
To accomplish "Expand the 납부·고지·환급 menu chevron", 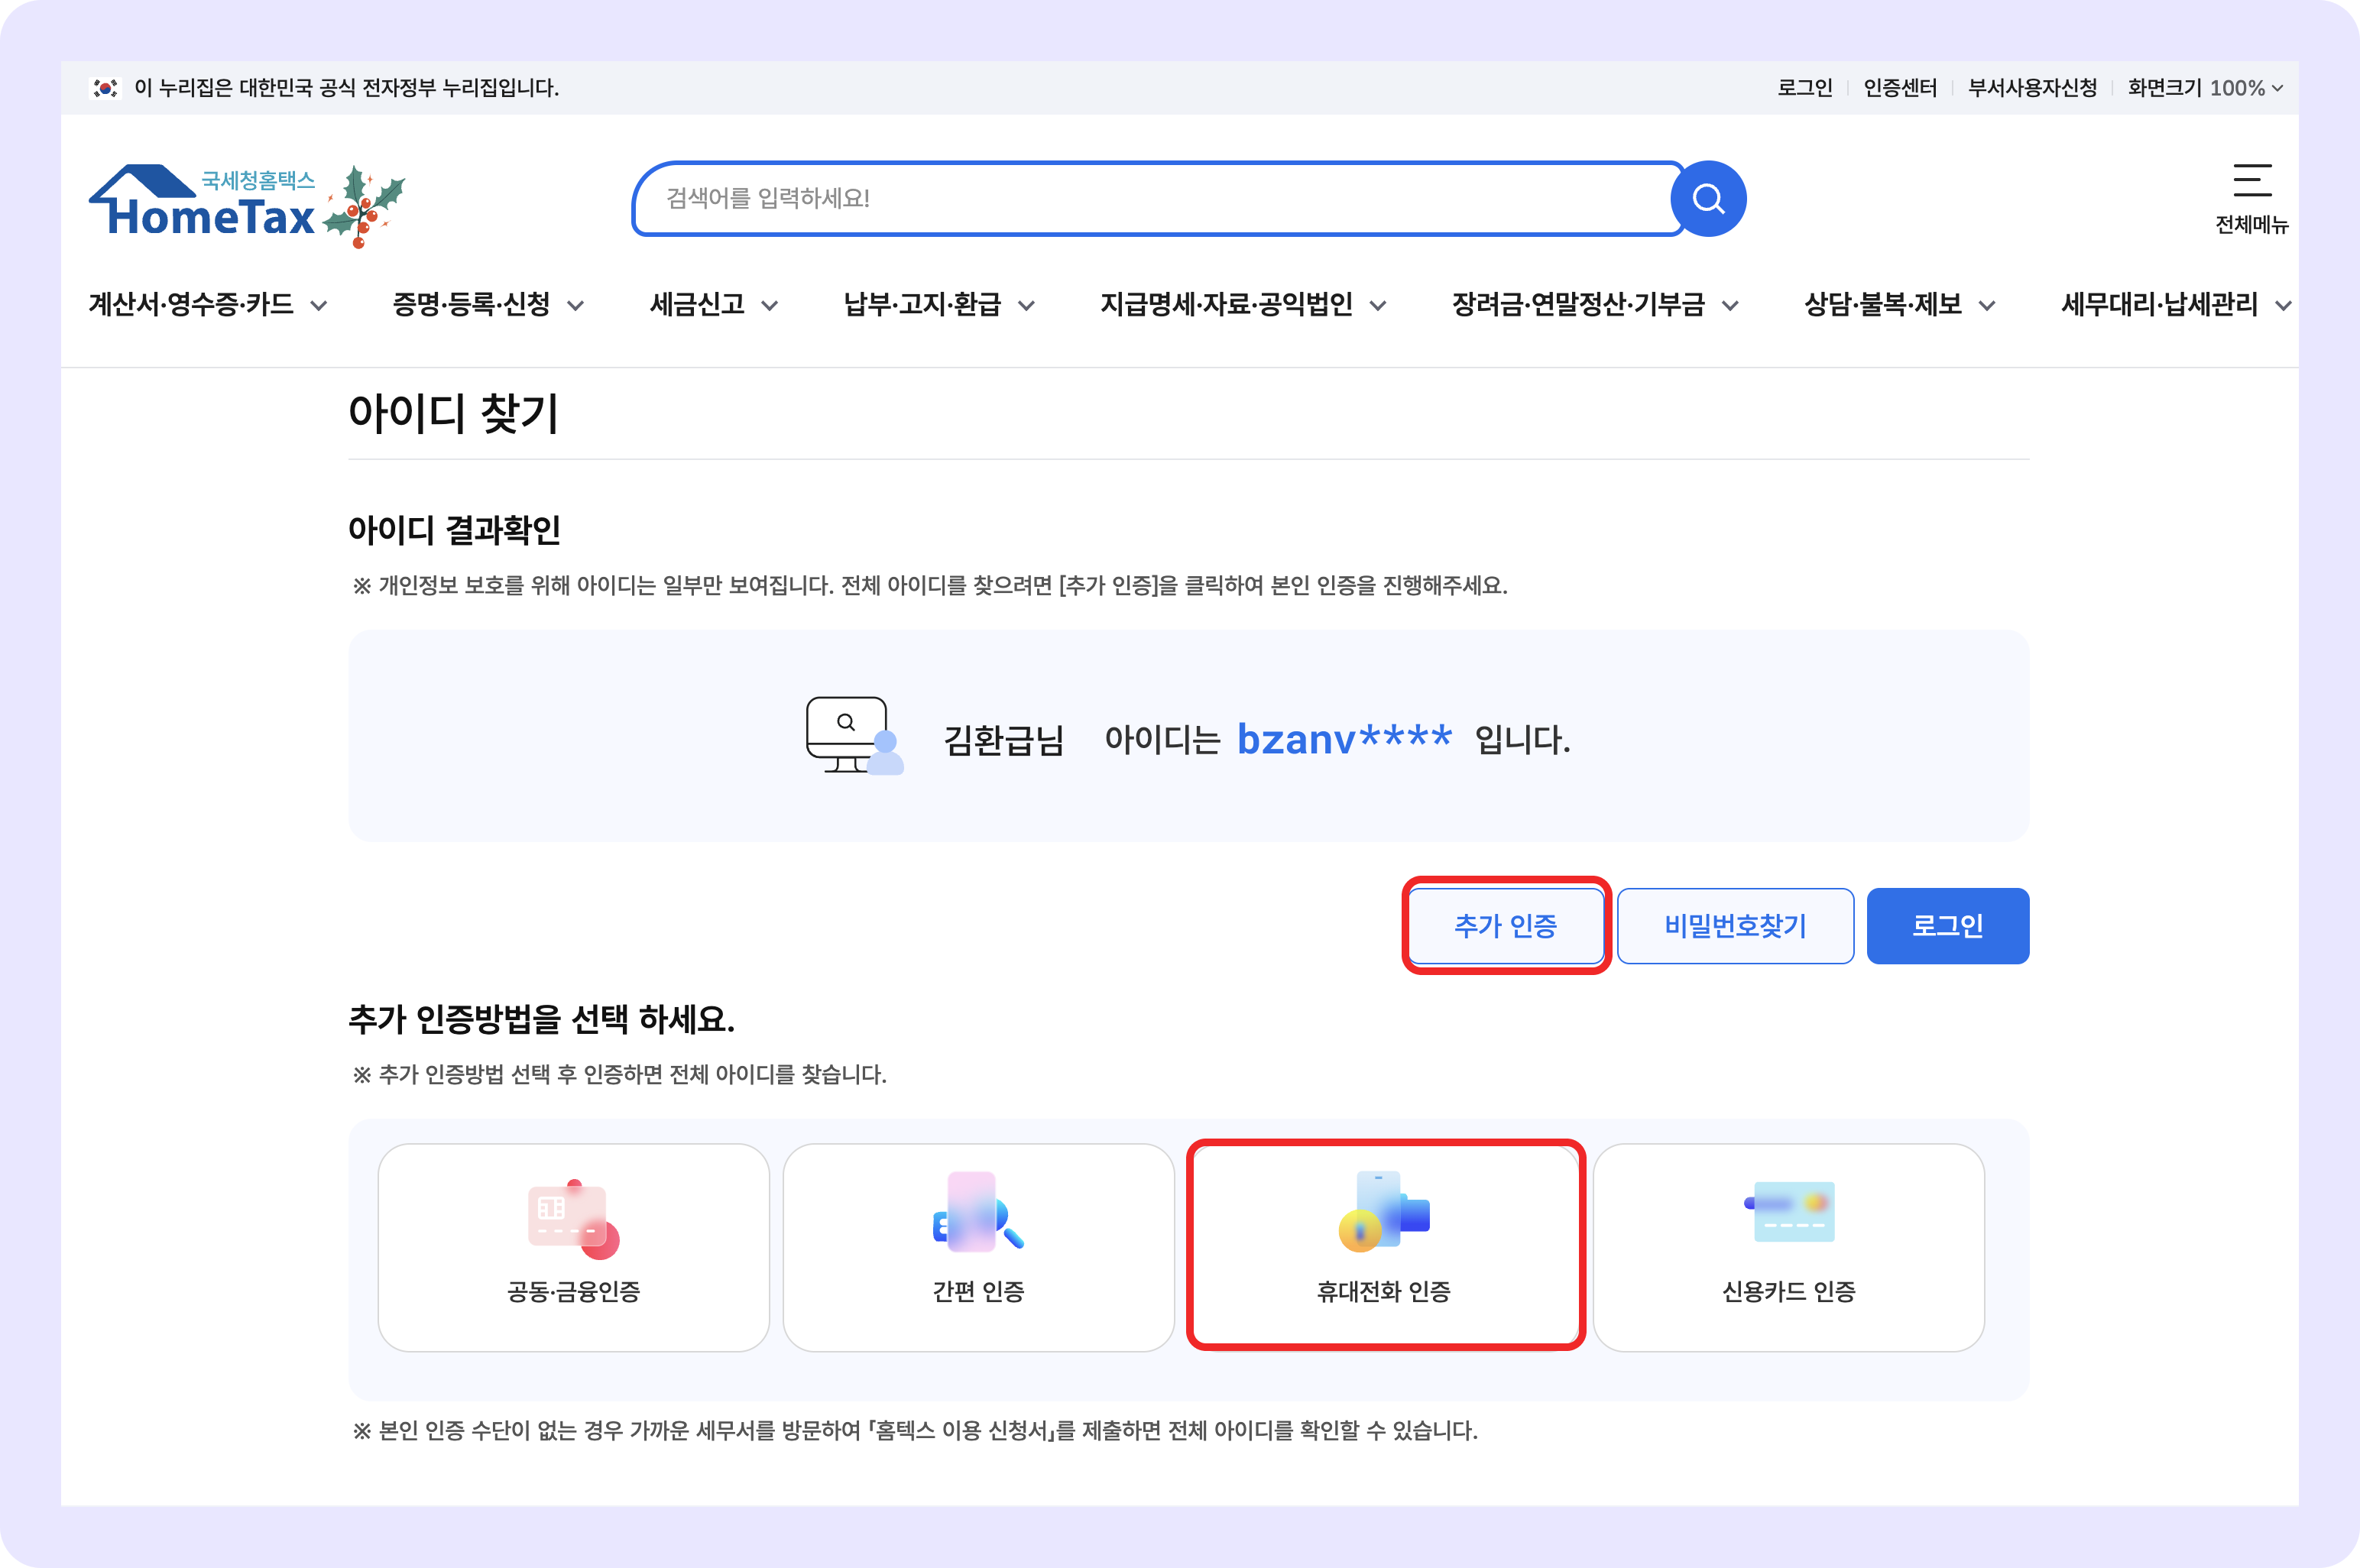I will pos(1027,307).
